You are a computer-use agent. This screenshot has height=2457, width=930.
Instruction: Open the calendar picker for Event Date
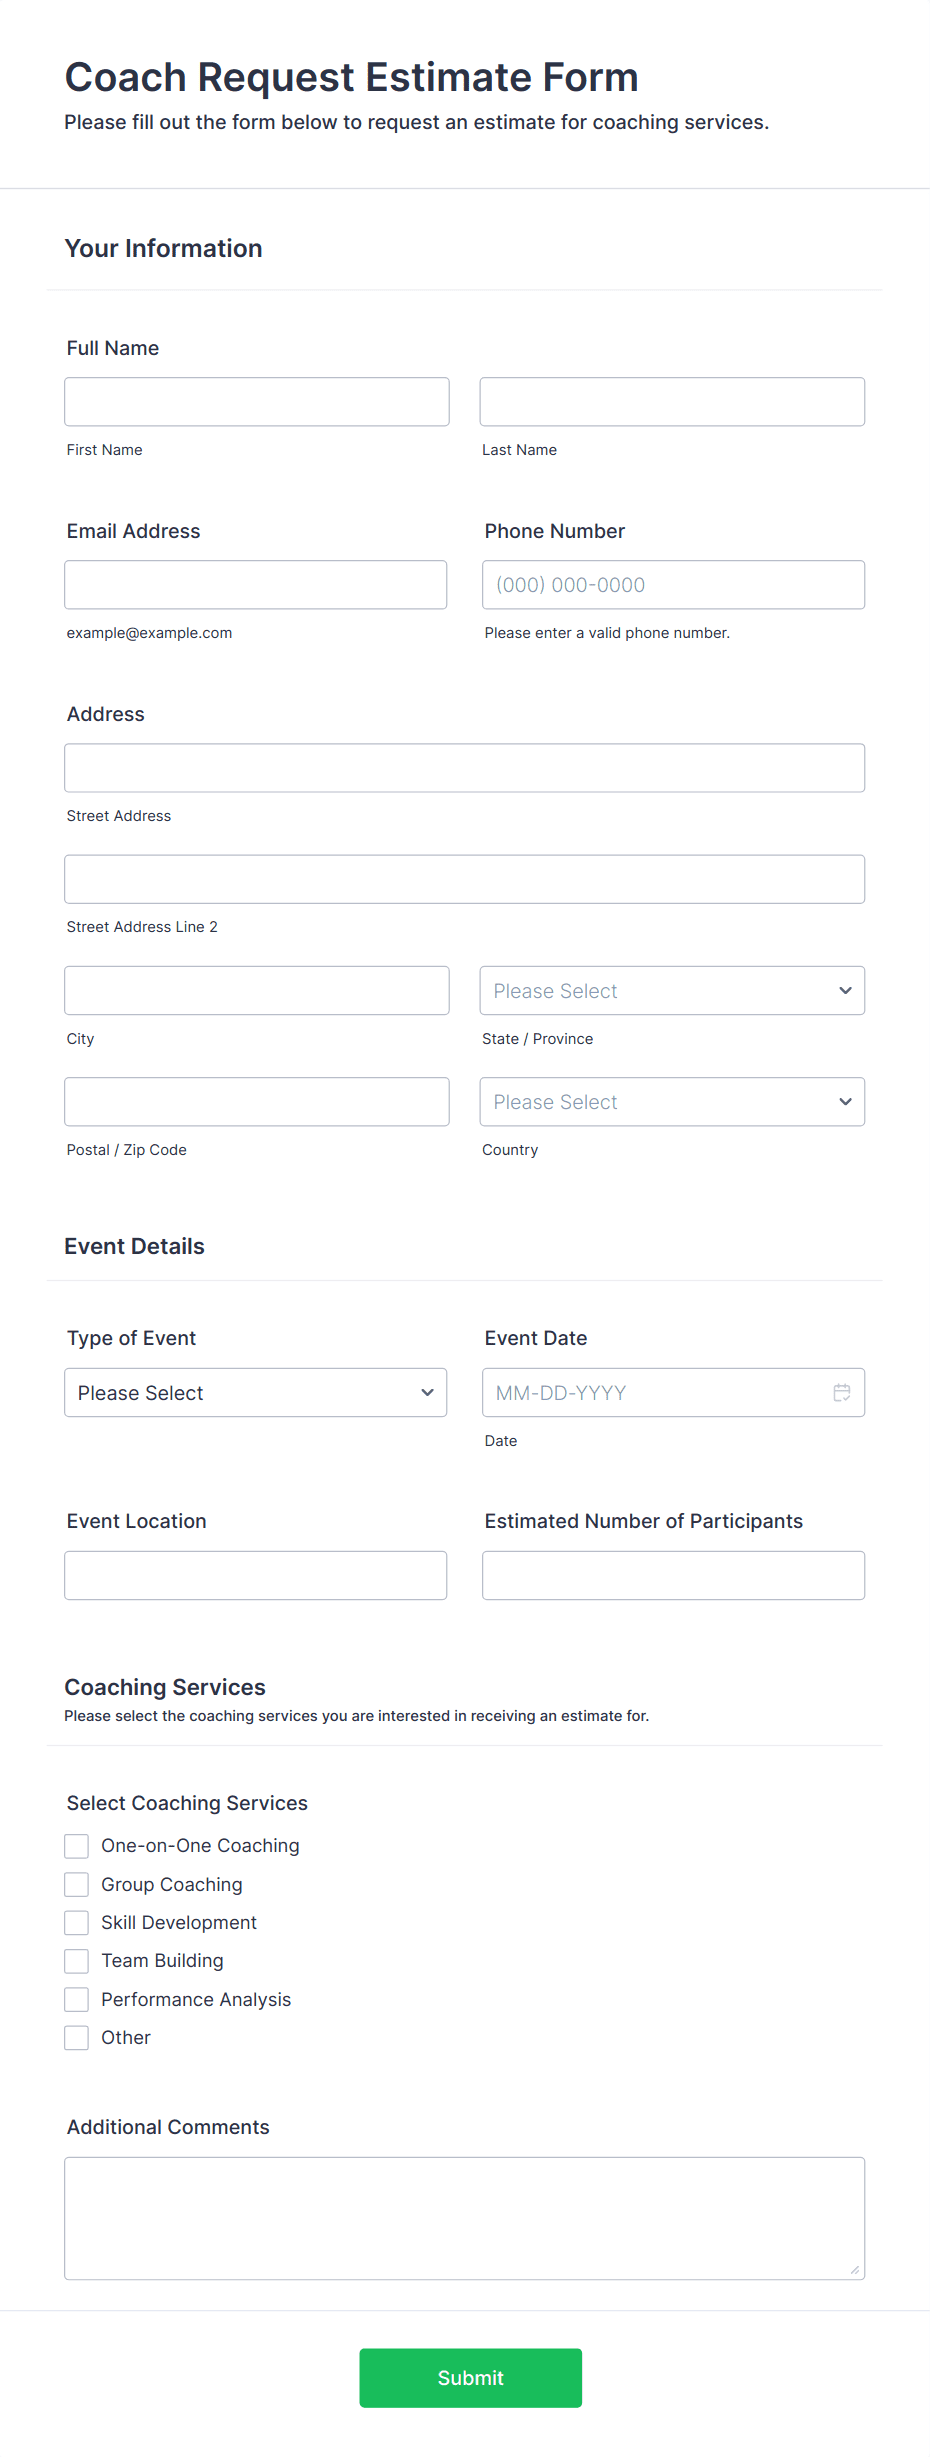coord(841,1392)
